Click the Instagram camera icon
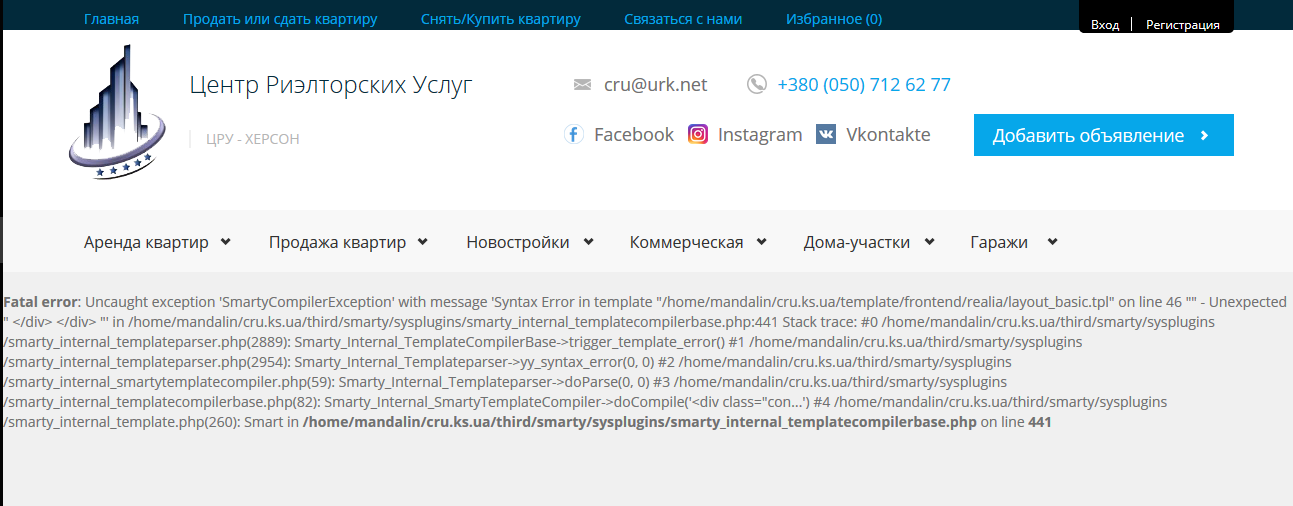The width and height of the screenshot is (1293, 506). (698, 134)
